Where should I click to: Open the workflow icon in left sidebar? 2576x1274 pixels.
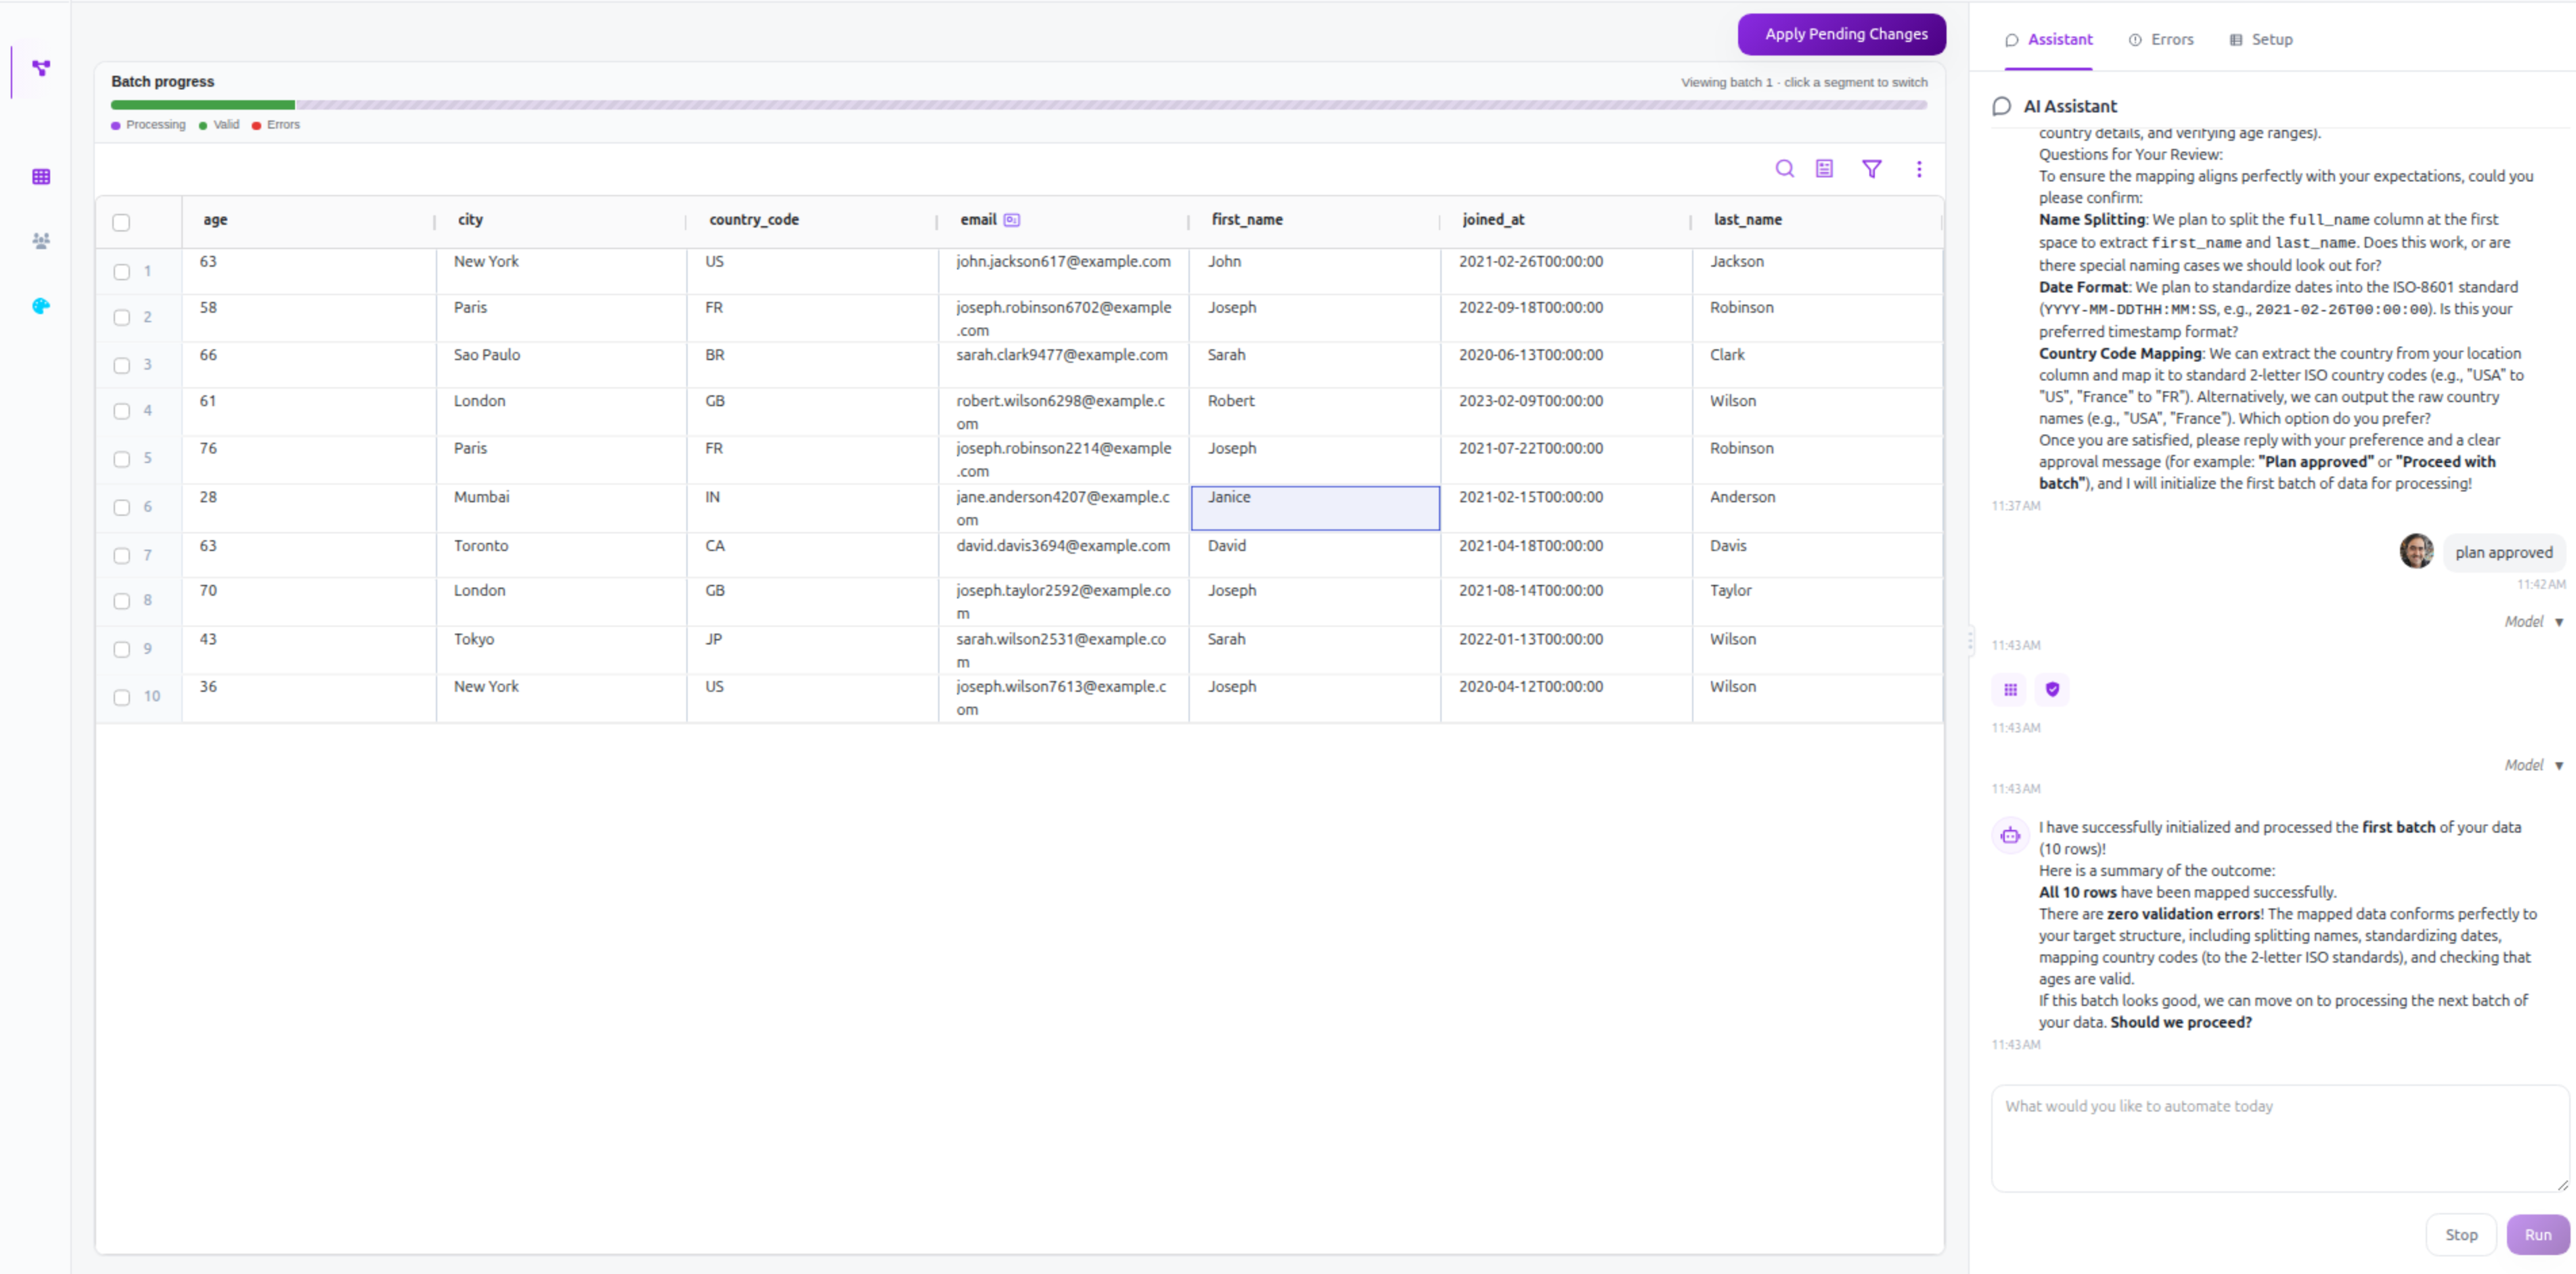(41, 68)
